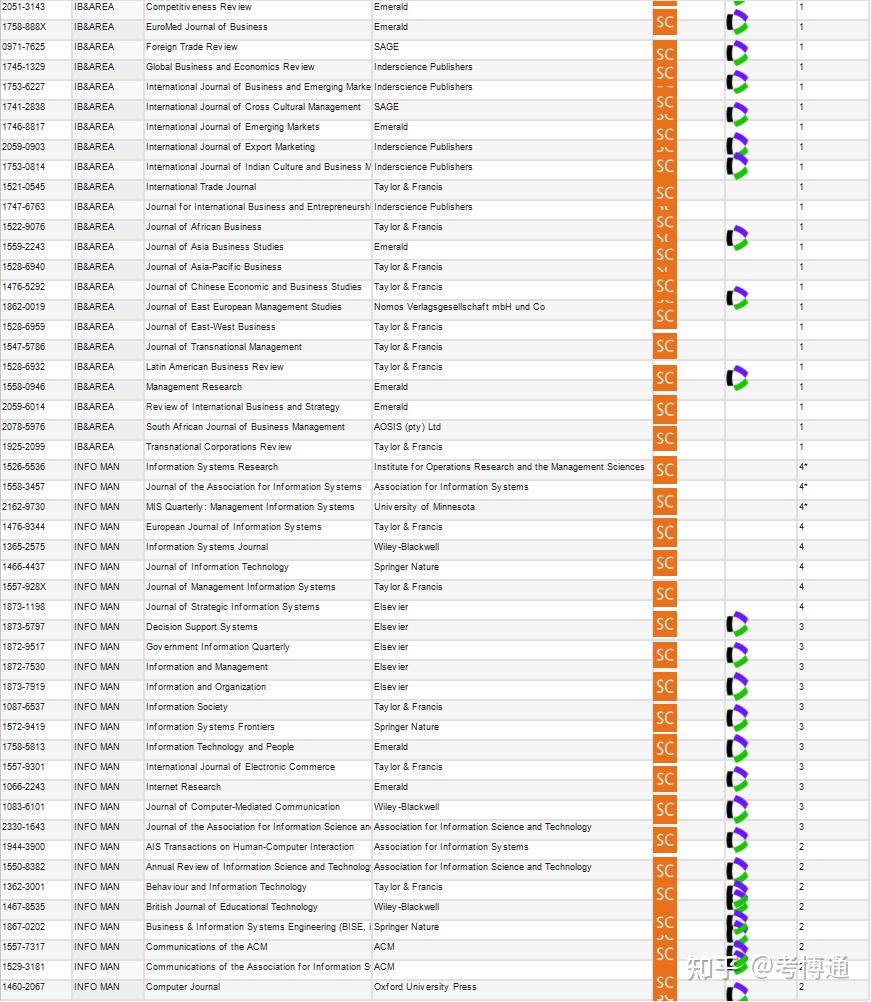Select the Institute for Operations Research publisher cell
The height and width of the screenshot is (1002, 871).
coord(509,466)
